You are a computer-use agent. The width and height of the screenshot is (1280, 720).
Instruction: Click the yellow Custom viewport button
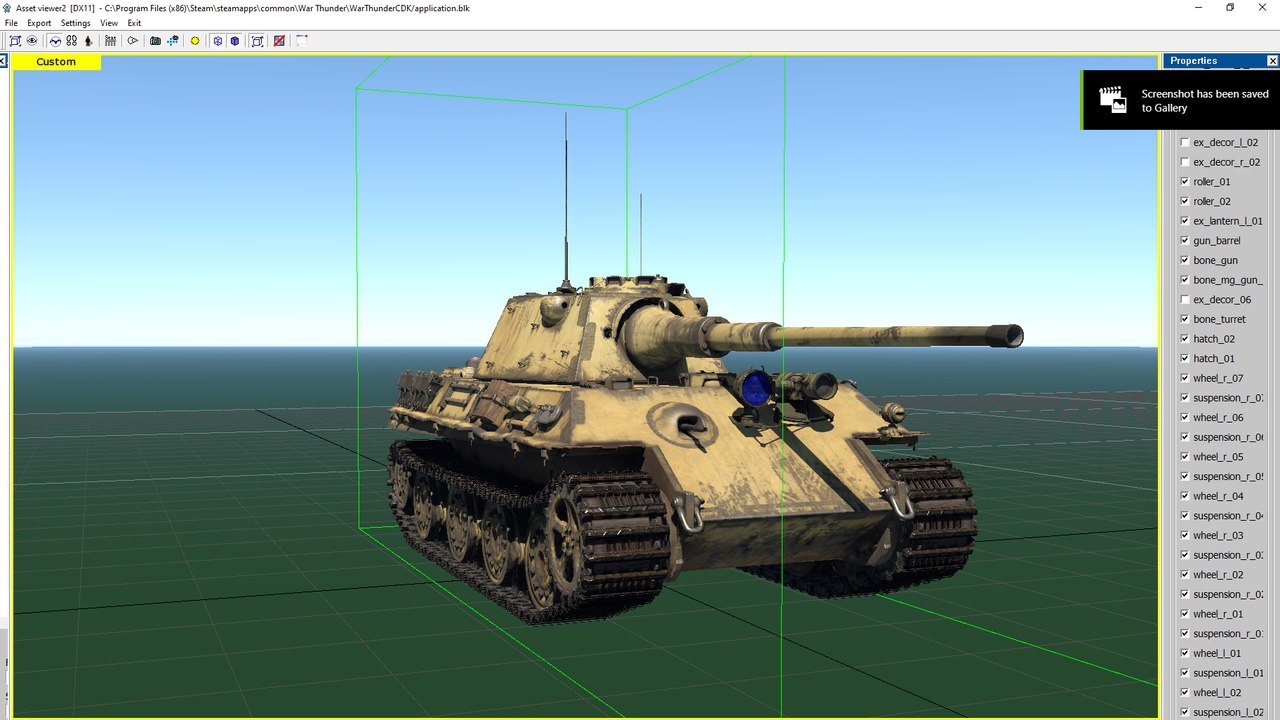tap(56, 62)
